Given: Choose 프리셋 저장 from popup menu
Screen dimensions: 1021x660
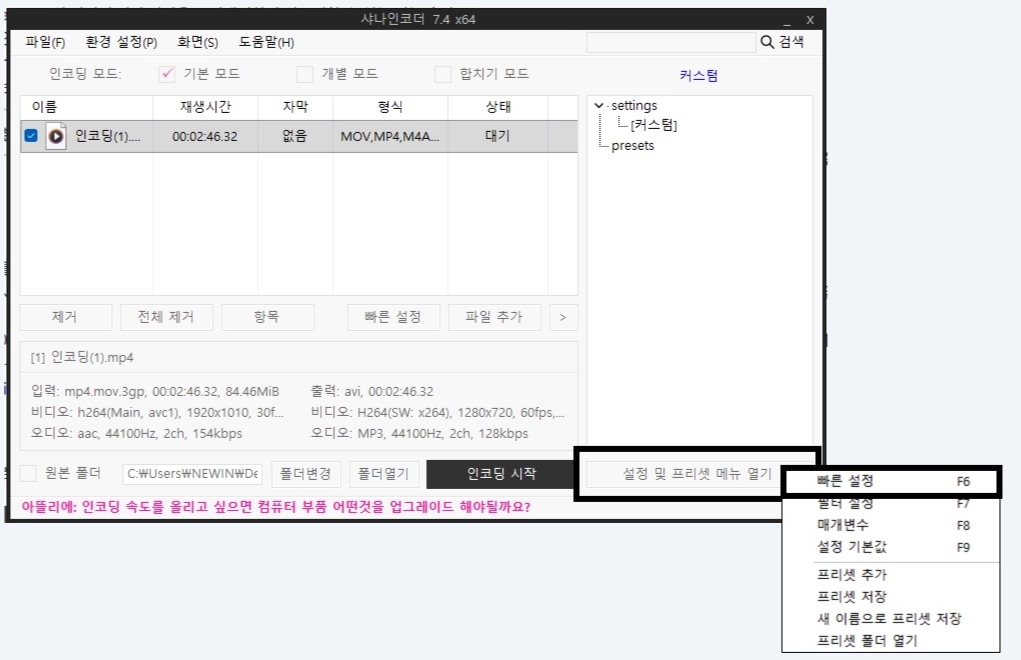Looking at the screenshot, I should tap(891, 597).
